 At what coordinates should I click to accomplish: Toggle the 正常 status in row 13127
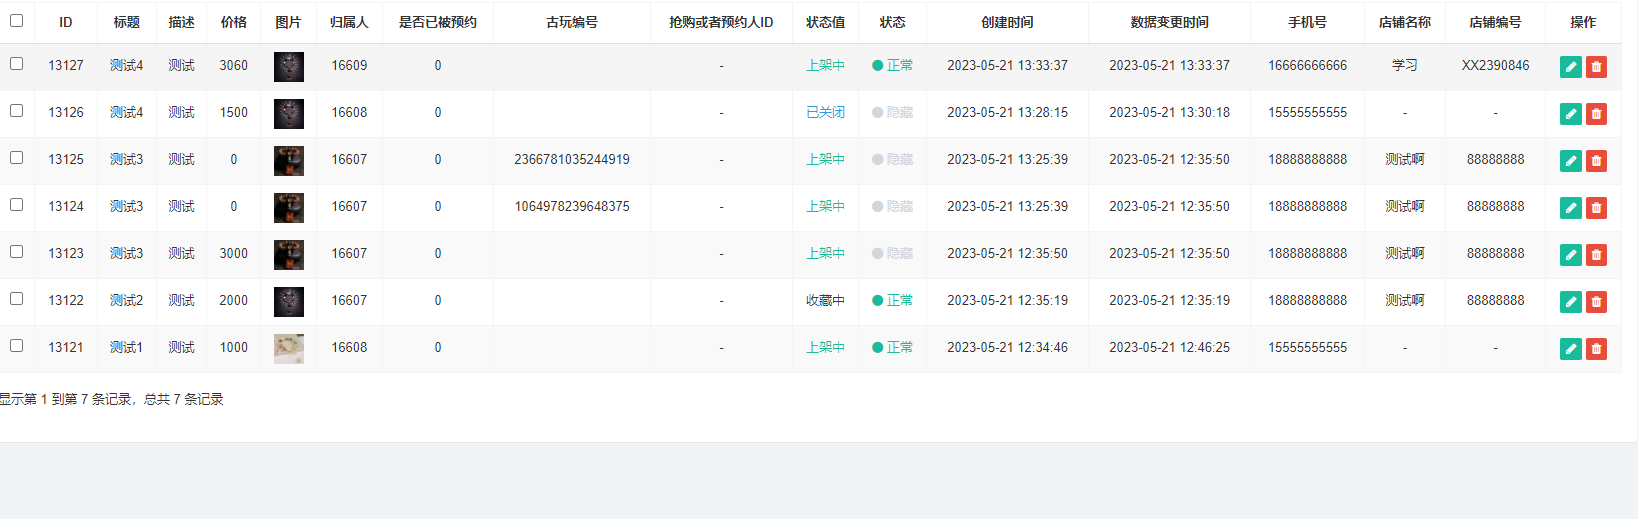tap(892, 66)
